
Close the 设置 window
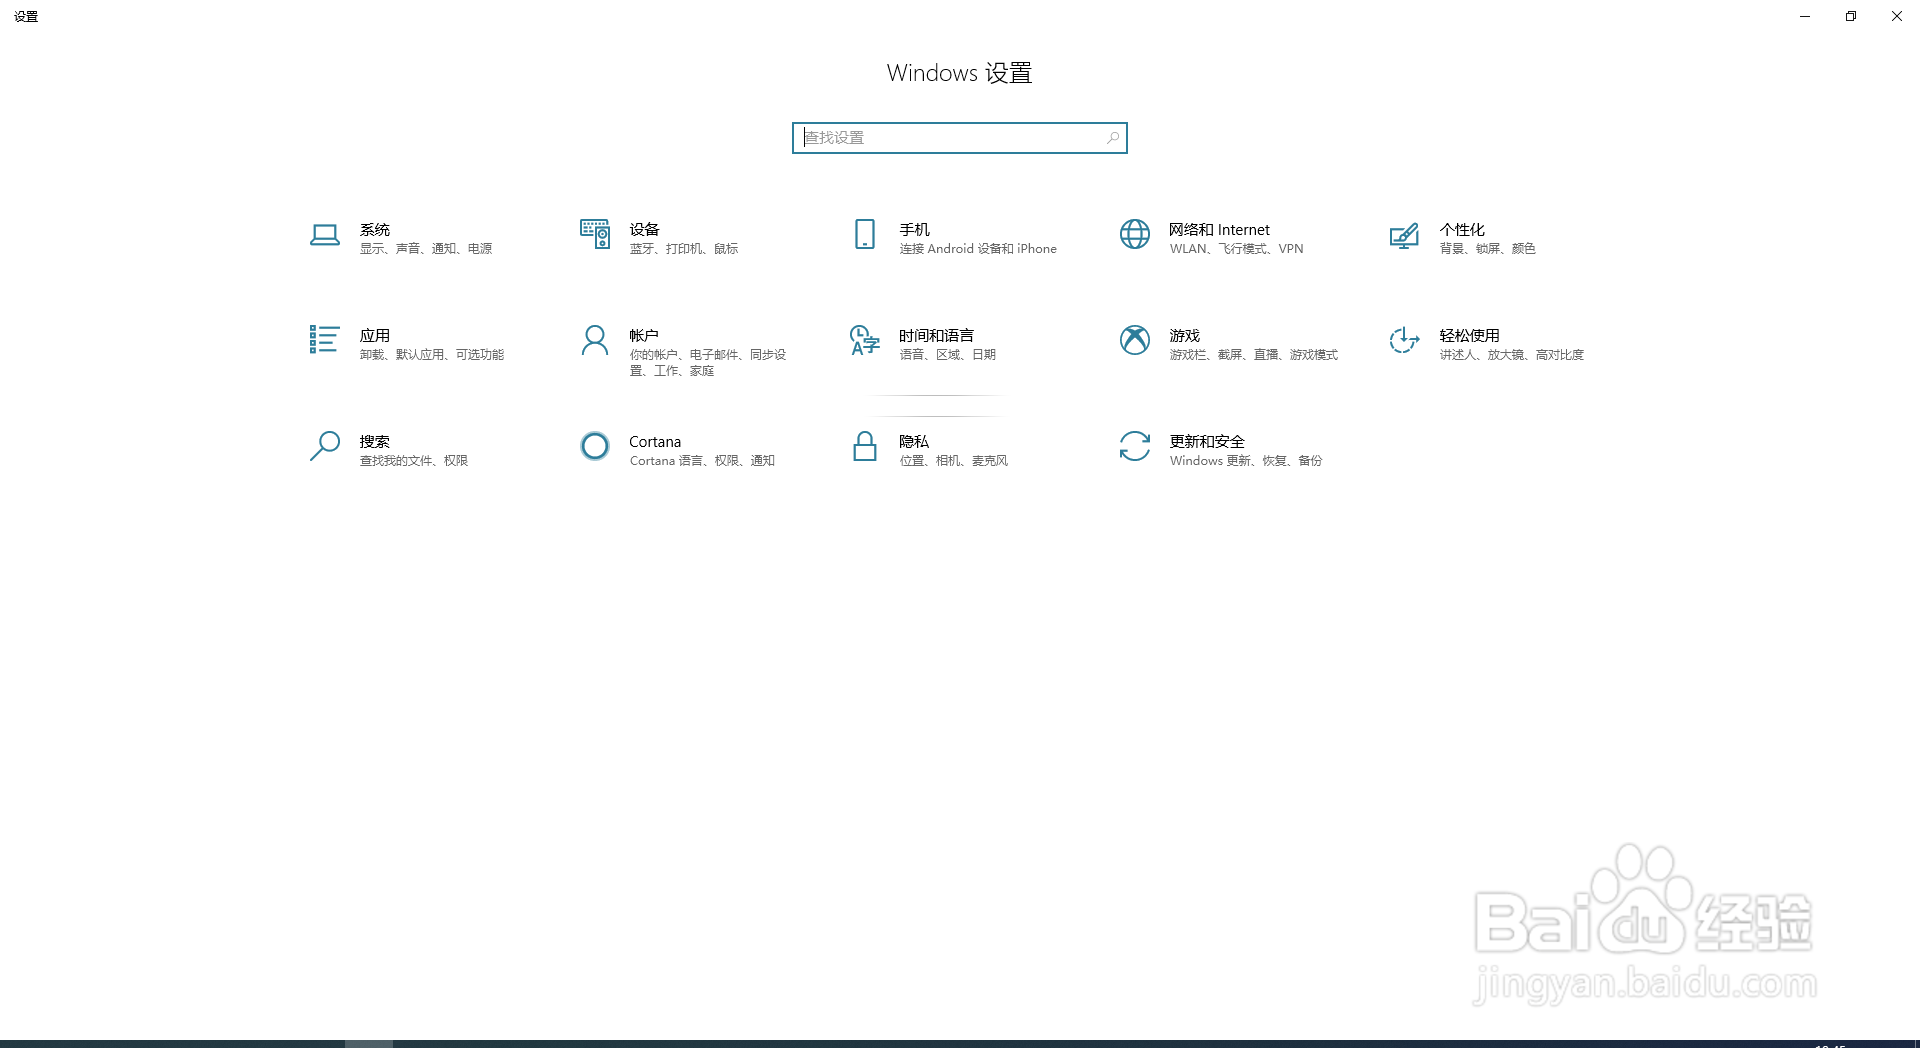tap(1897, 16)
